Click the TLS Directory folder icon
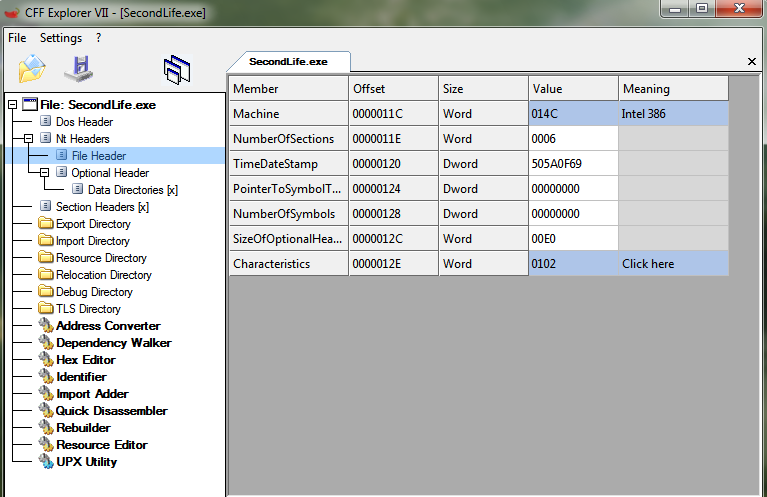This screenshot has width=767, height=497. coord(46,308)
